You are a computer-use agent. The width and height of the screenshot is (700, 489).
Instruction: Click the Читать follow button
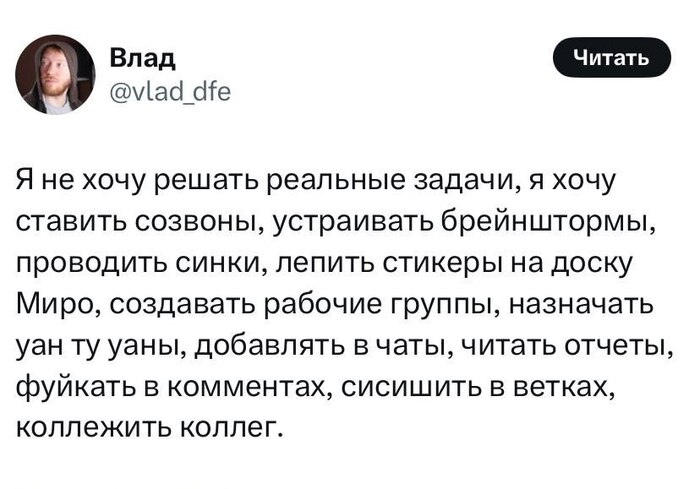(612, 58)
